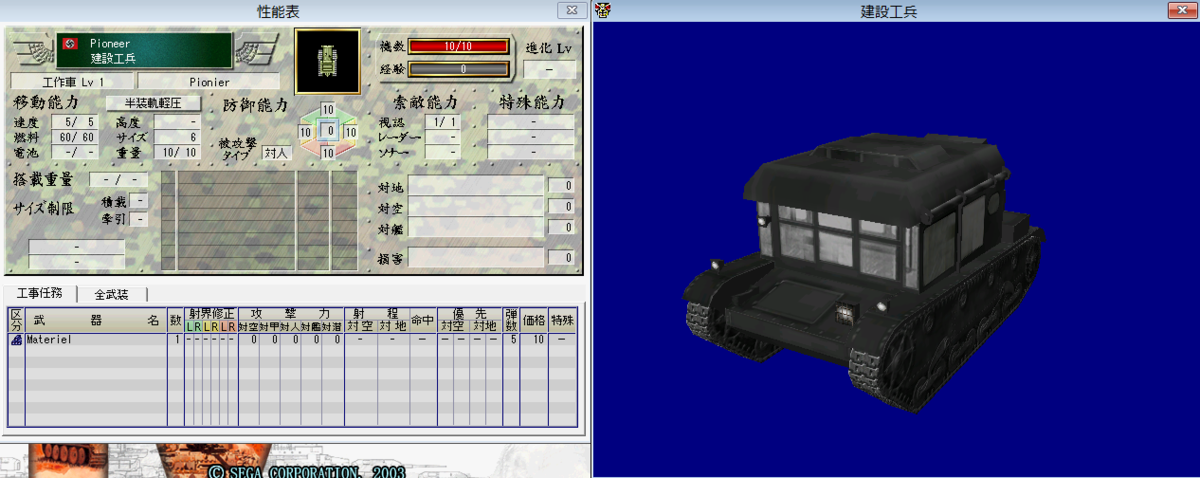Click the 射界修正 column header
The image size is (1200, 478).
click(211, 314)
